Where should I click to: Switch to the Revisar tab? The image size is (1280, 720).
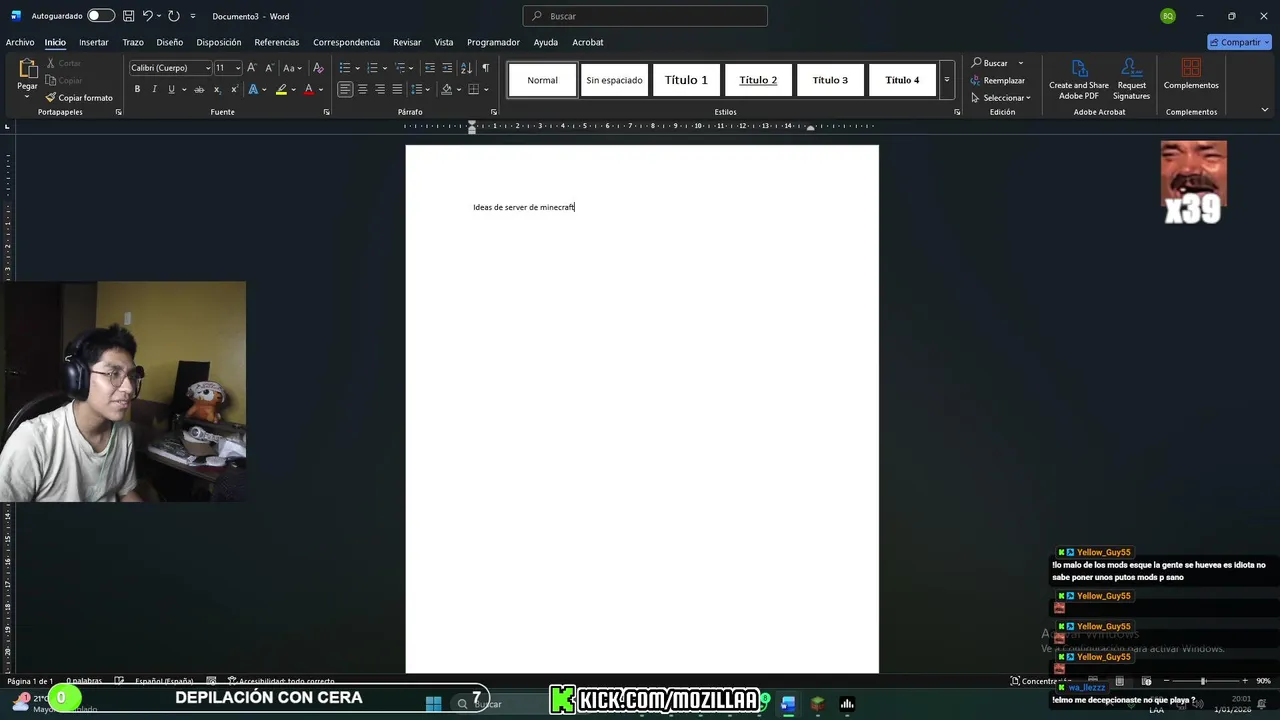pyautogui.click(x=407, y=42)
